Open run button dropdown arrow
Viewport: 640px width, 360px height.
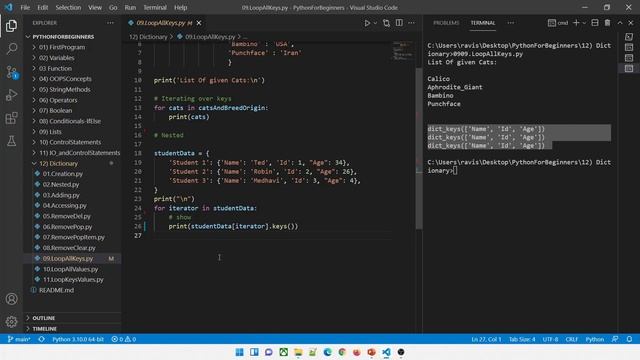point(375,23)
